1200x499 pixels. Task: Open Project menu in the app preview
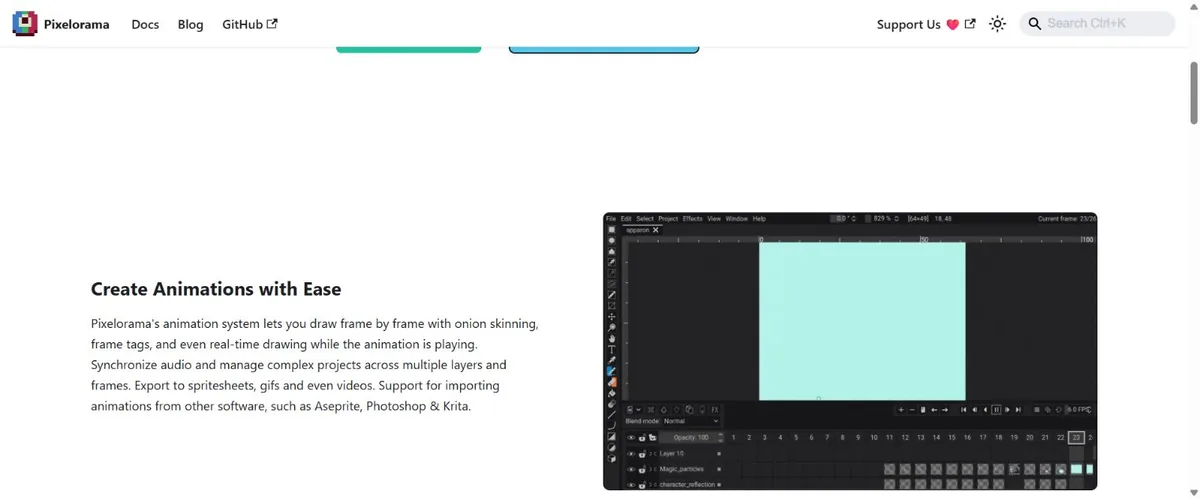tap(668, 219)
